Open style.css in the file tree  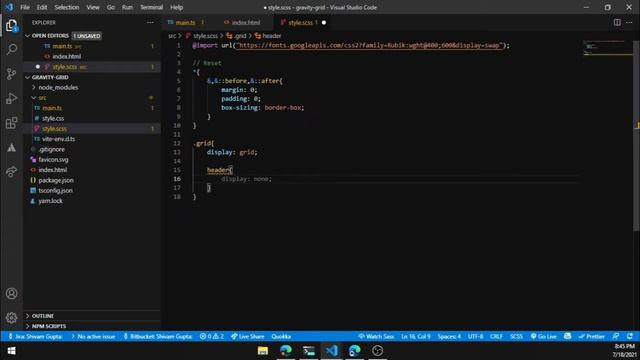[x=53, y=118]
